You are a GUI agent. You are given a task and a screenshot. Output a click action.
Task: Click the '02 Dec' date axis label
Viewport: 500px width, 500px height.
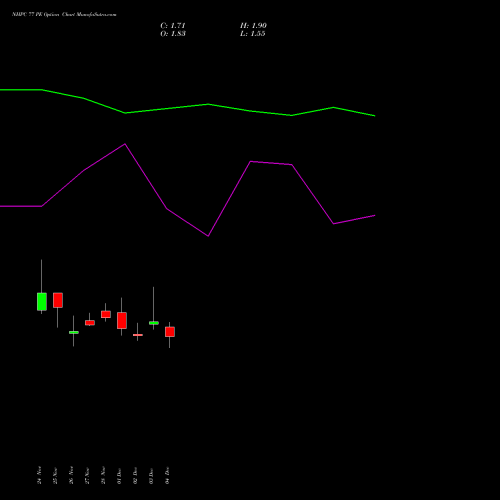(x=135, y=476)
